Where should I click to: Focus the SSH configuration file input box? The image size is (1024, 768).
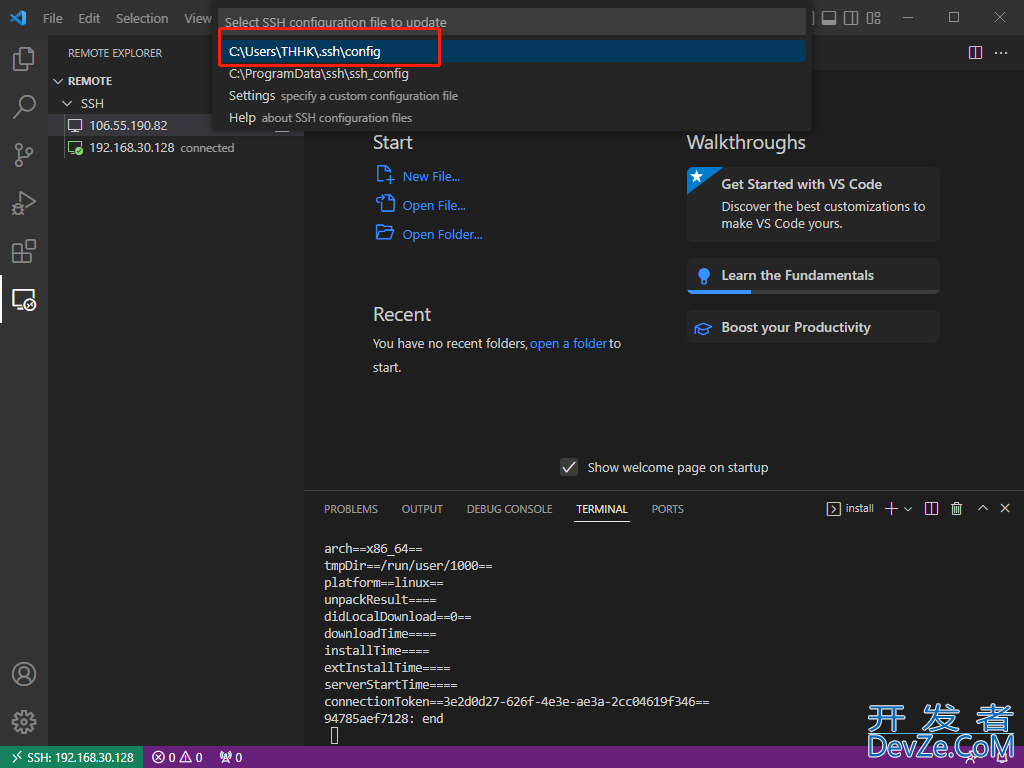tap(512, 22)
